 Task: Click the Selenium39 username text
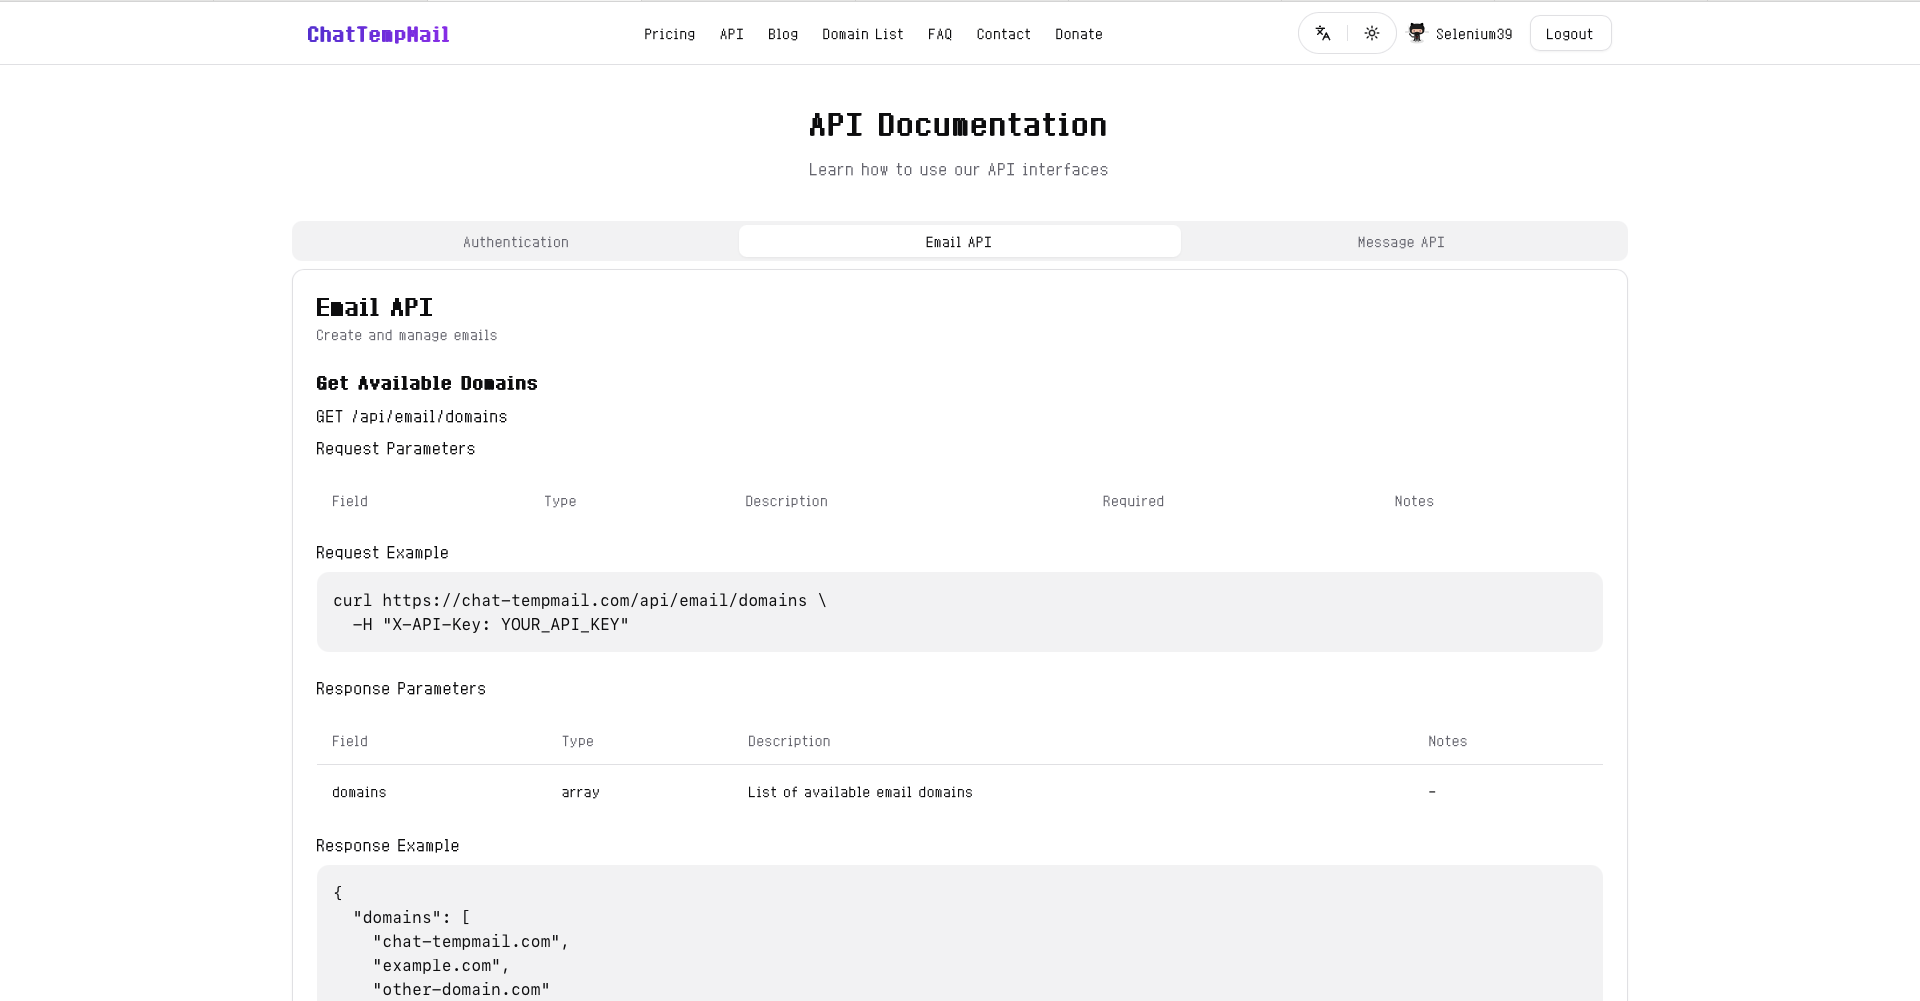(1474, 34)
